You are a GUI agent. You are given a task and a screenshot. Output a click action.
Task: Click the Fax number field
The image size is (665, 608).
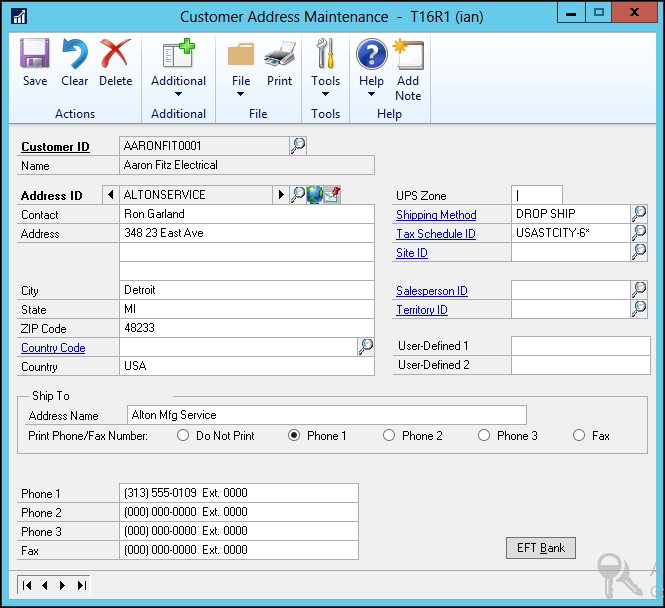pyautogui.click(x=239, y=550)
